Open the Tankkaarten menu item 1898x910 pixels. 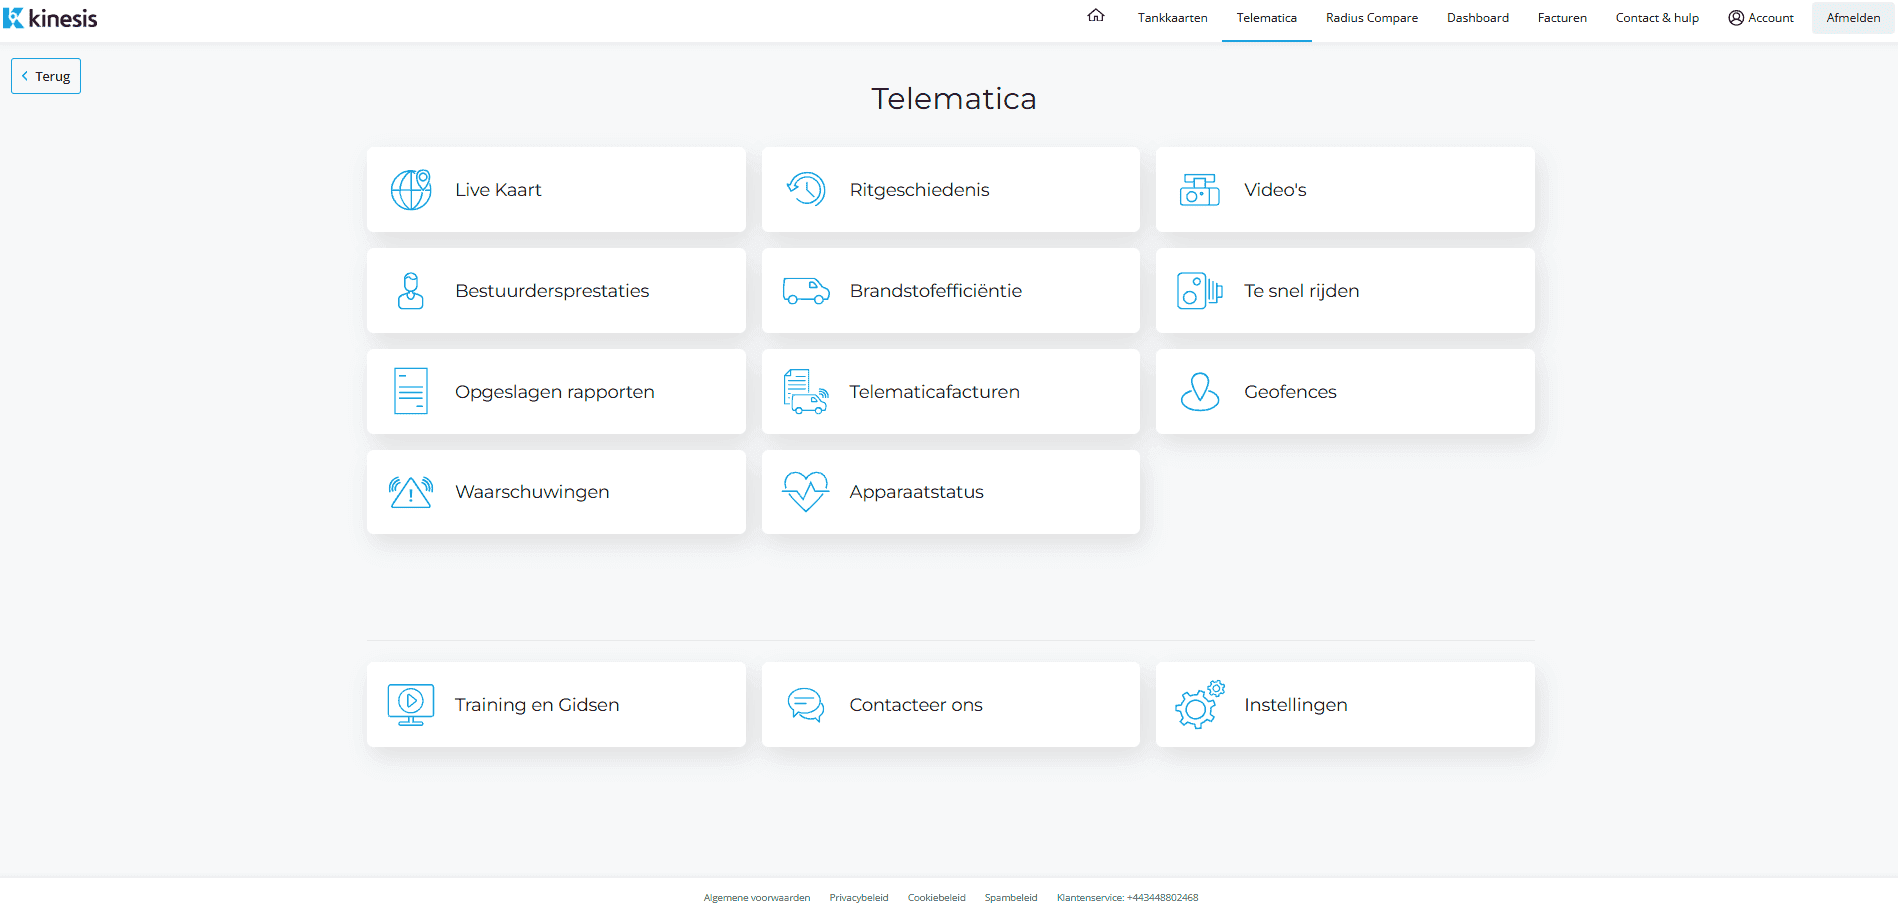[1172, 18]
